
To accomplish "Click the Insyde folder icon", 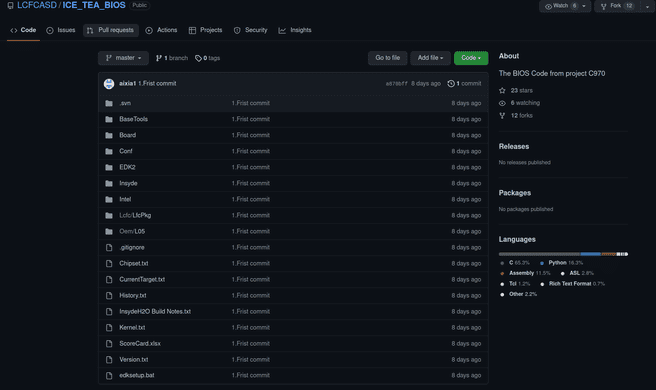I will pyautogui.click(x=109, y=183).
